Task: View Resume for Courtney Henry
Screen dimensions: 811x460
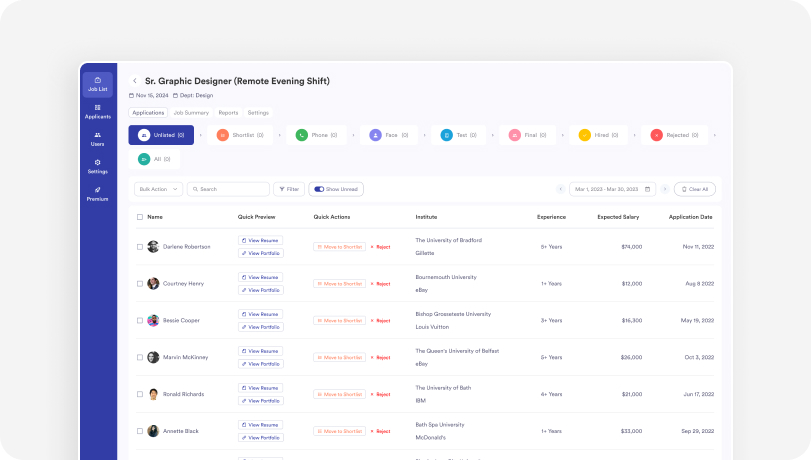Action: click(x=260, y=277)
